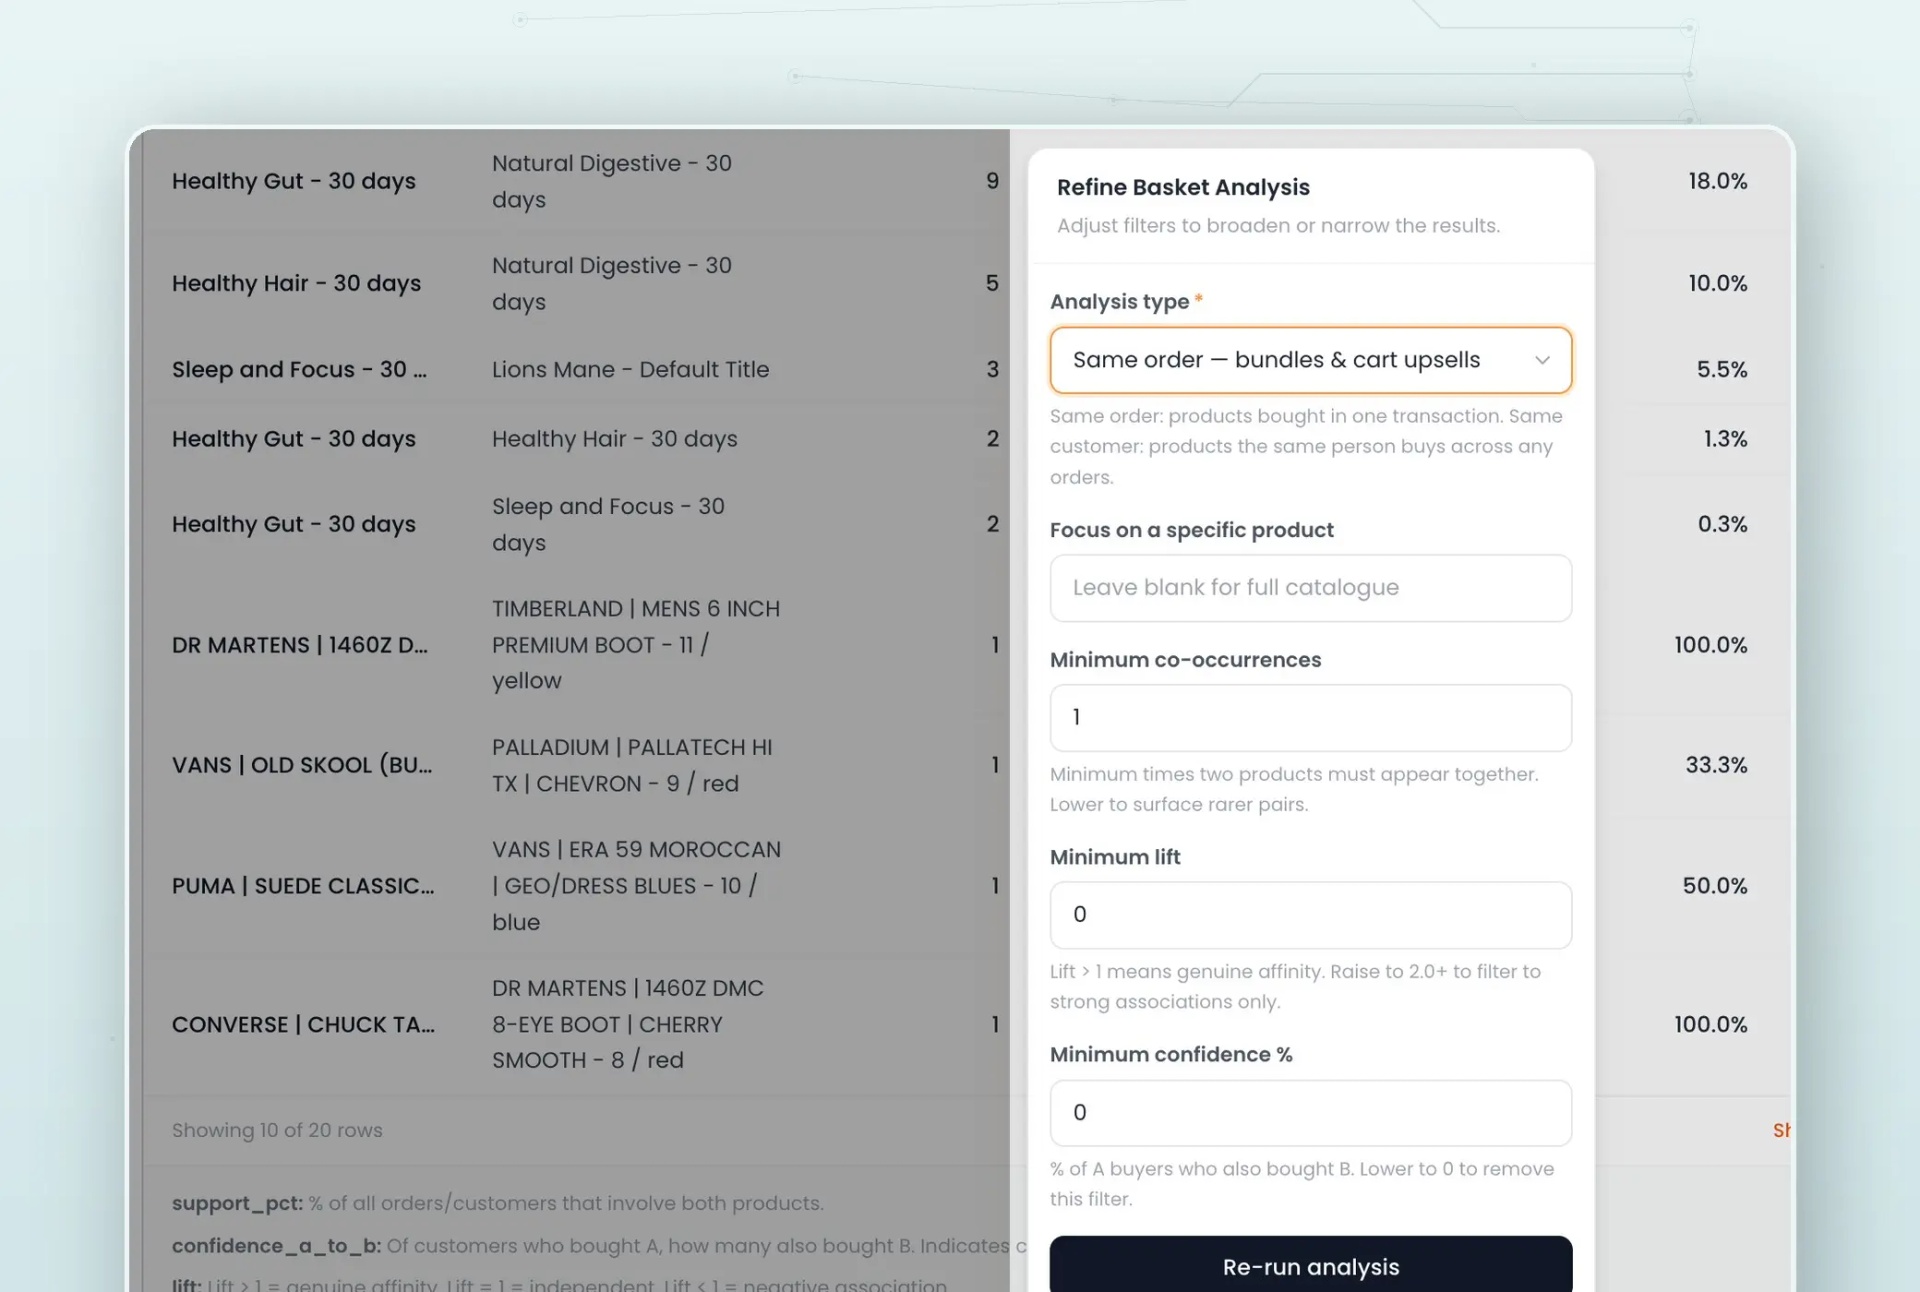Click the DR MARTENS 1460Z product row

(299, 645)
